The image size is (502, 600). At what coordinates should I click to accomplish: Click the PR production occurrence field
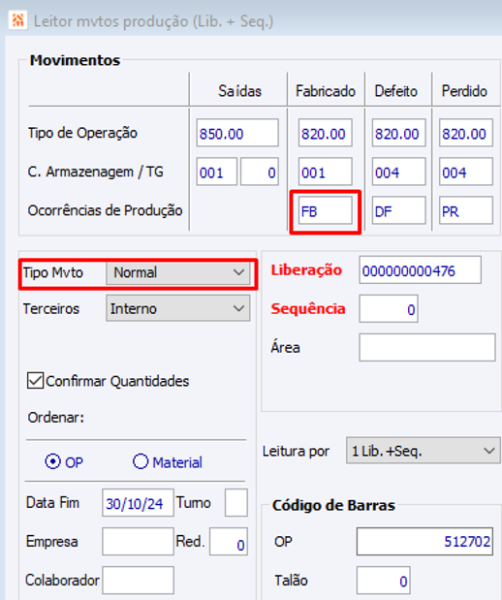point(466,210)
